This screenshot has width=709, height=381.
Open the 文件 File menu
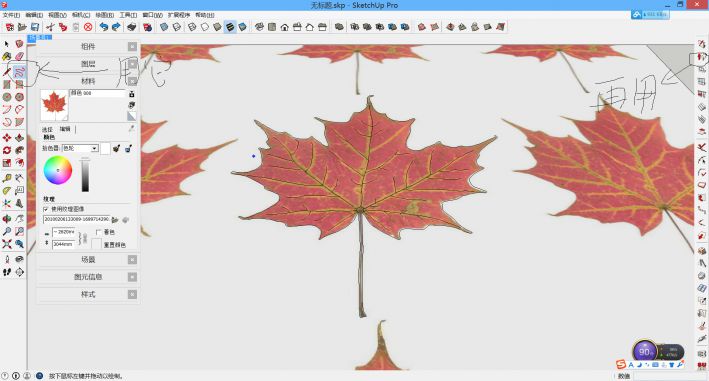[x=11, y=15]
